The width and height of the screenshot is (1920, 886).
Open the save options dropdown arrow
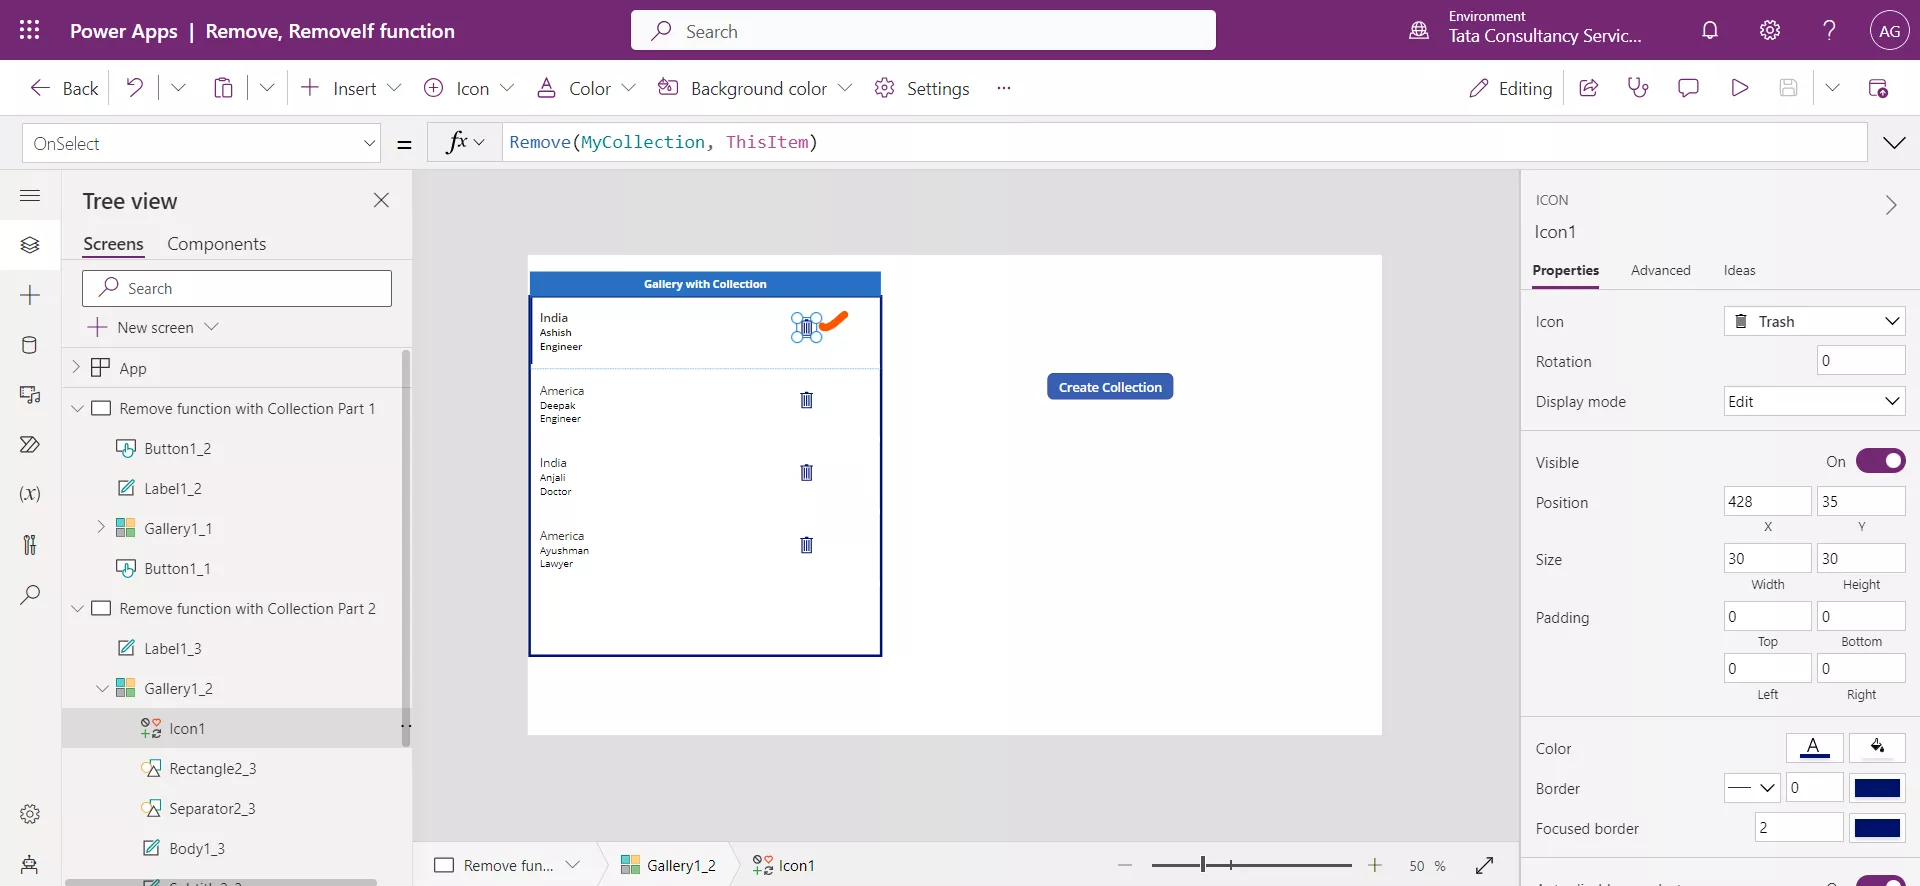click(x=1832, y=88)
